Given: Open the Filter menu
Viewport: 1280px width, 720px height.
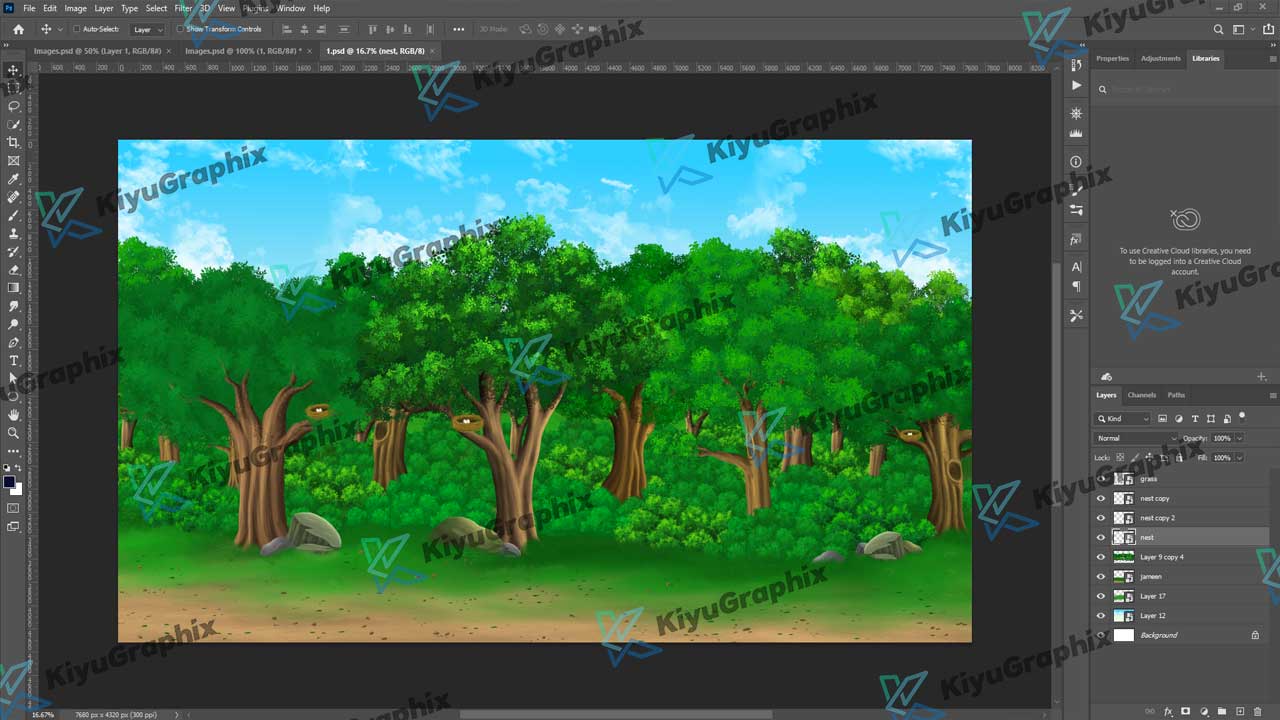Looking at the screenshot, I should [x=183, y=8].
